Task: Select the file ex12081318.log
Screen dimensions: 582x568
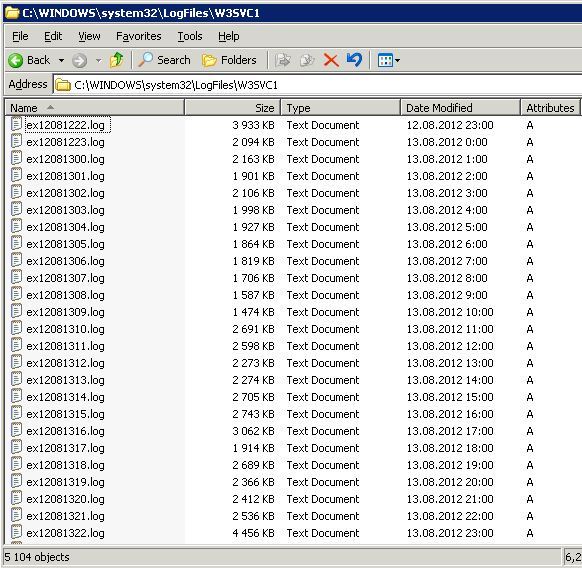Action: click(65, 465)
